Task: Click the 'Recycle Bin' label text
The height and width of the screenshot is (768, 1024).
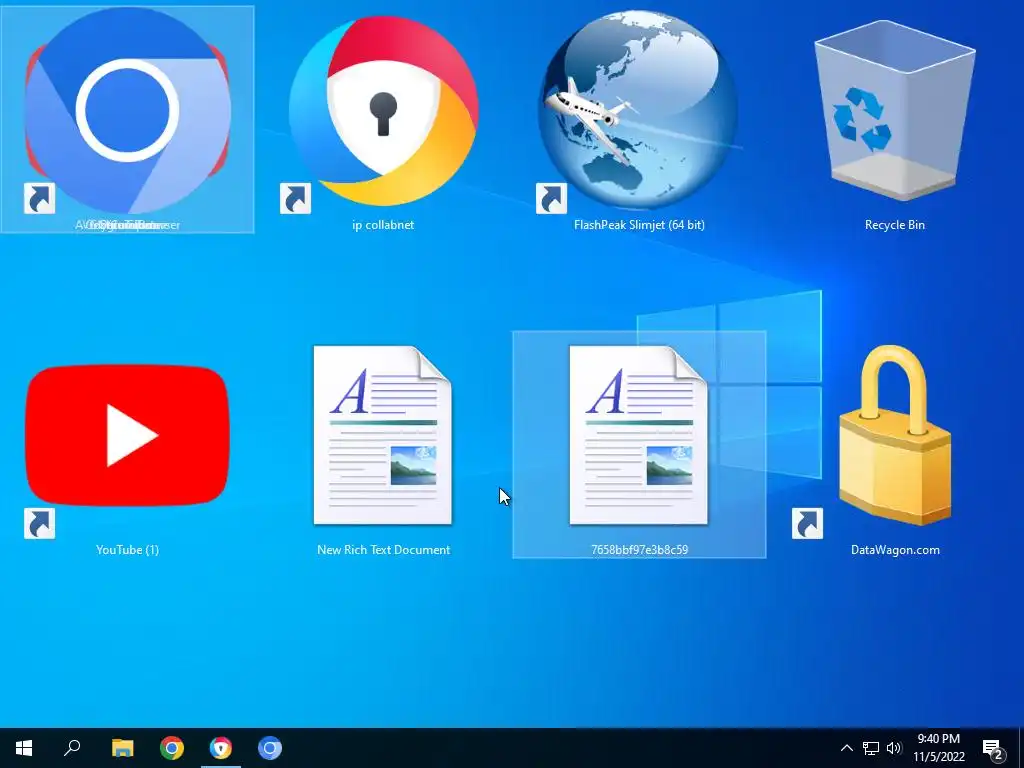Action: (x=895, y=225)
